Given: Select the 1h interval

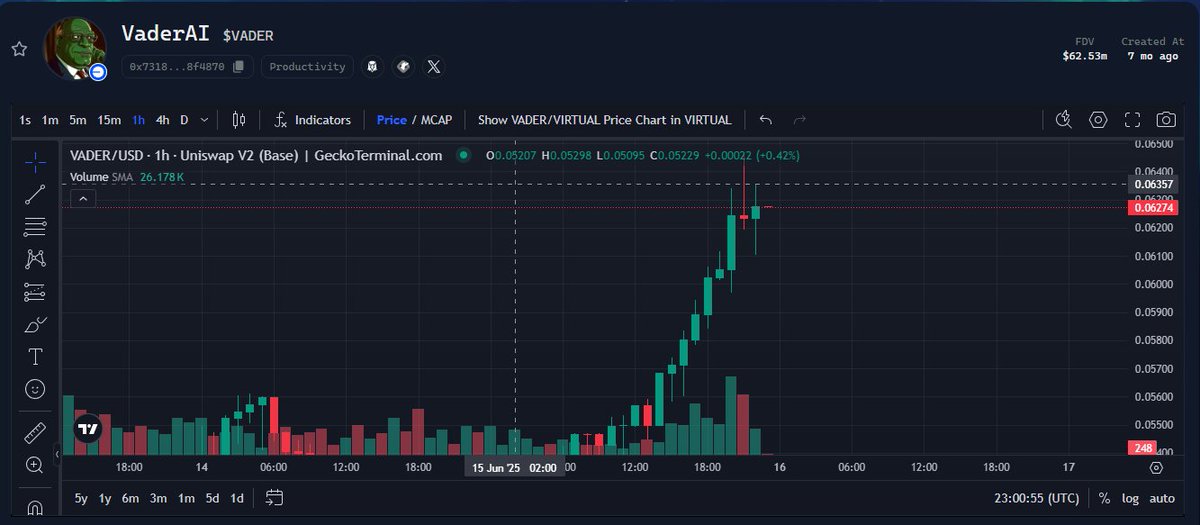Looking at the screenshot, I should click(x=138, y=120).
